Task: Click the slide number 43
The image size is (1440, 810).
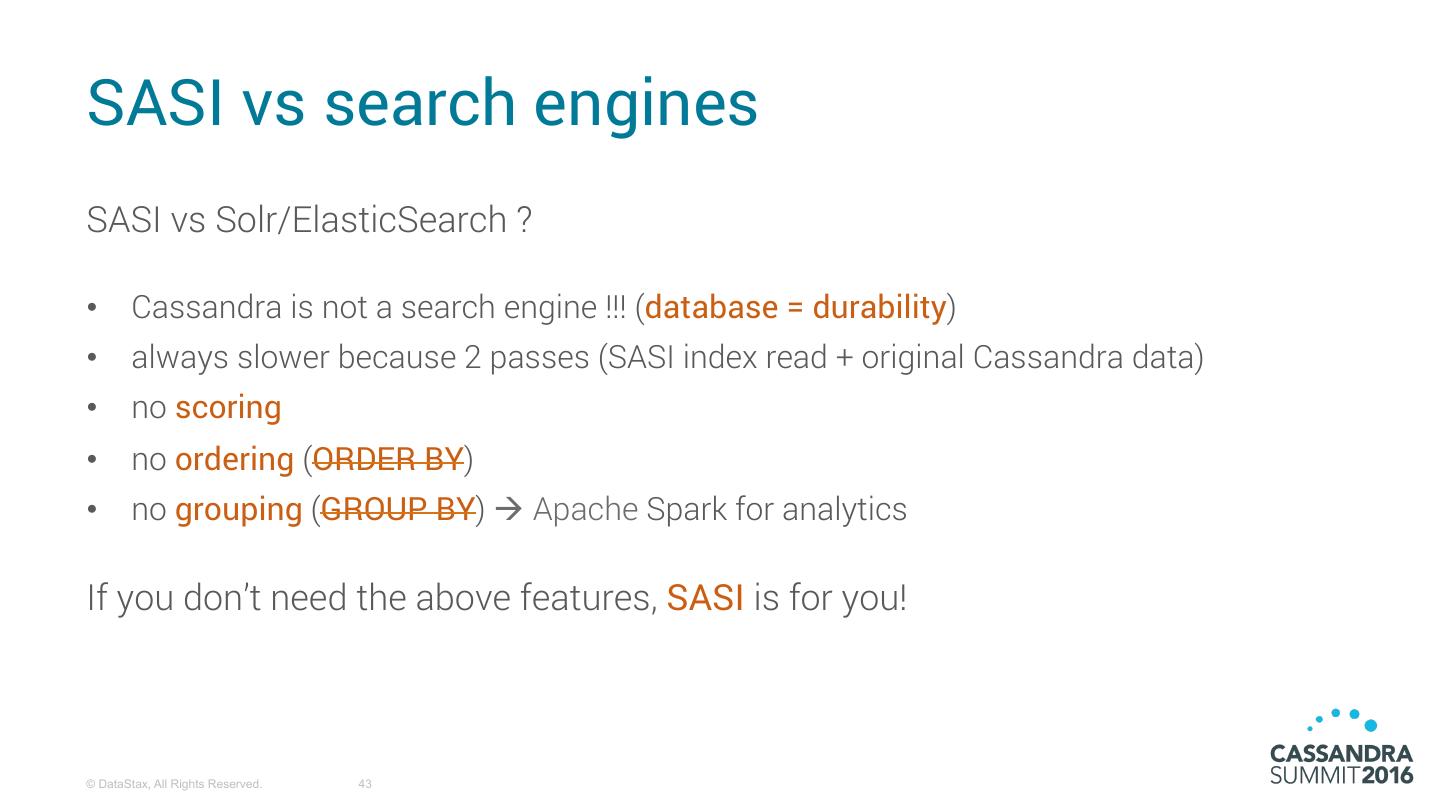Action: pos(365,785)
